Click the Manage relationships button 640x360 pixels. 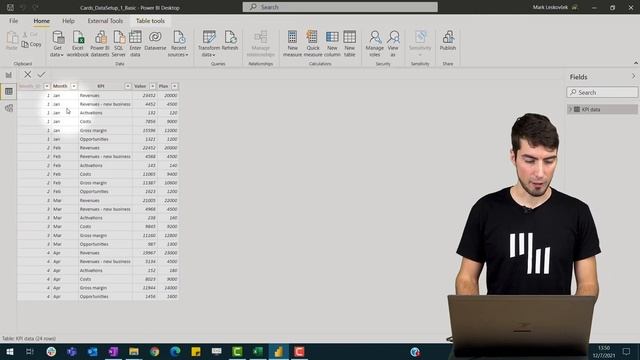pos(260,43)
